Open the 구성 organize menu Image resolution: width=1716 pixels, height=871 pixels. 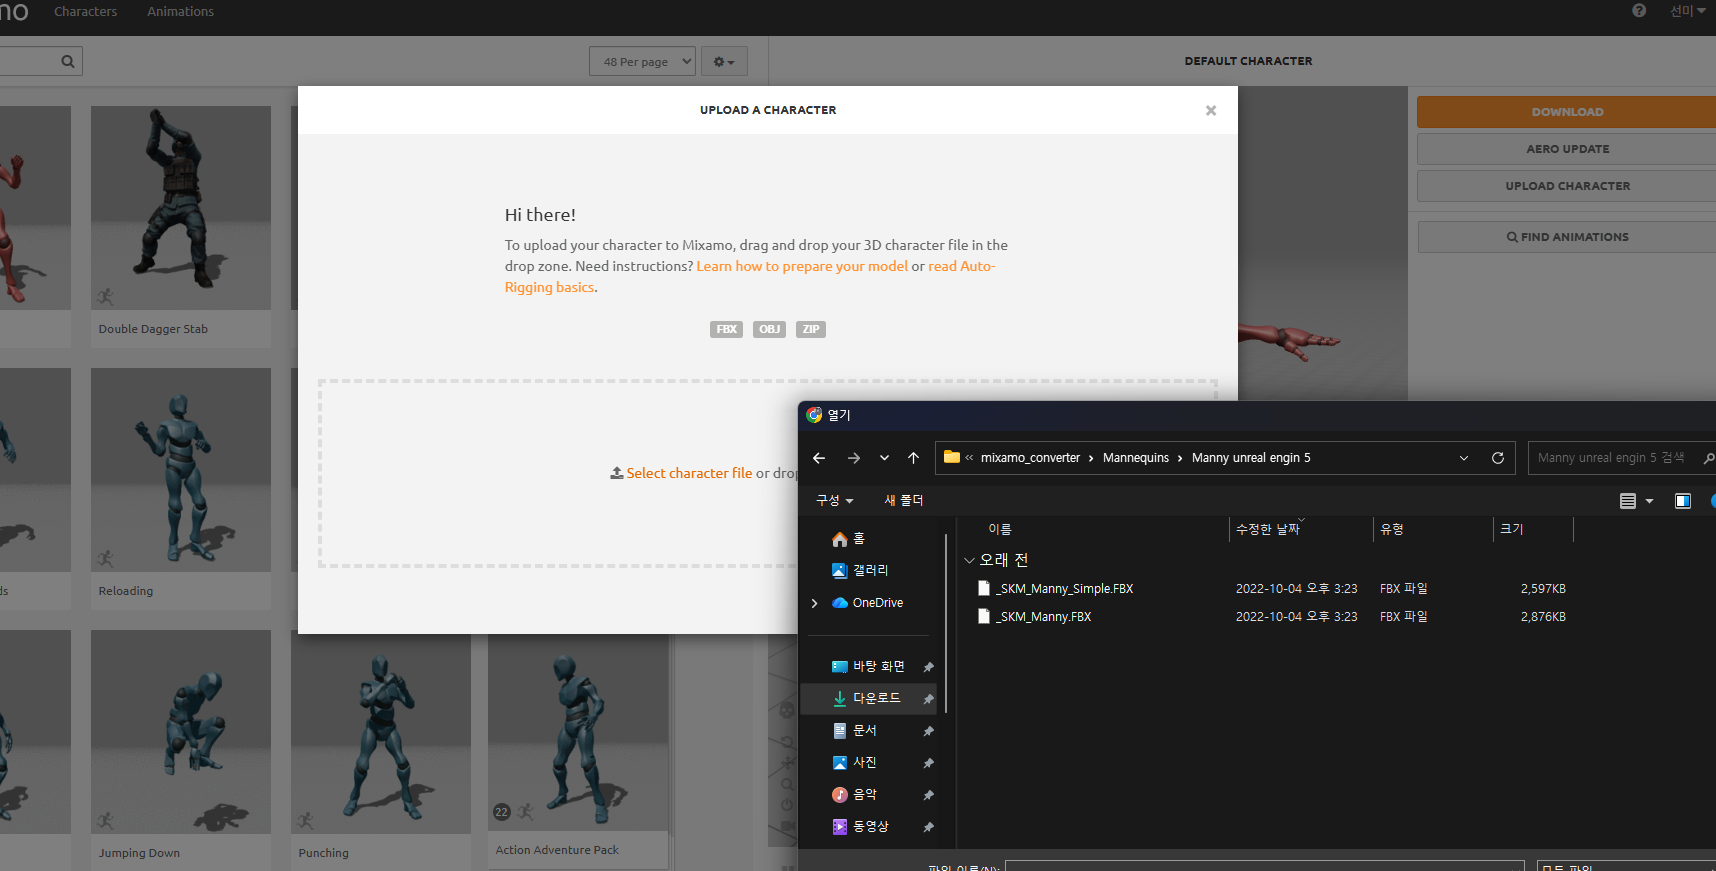(834, 500)
